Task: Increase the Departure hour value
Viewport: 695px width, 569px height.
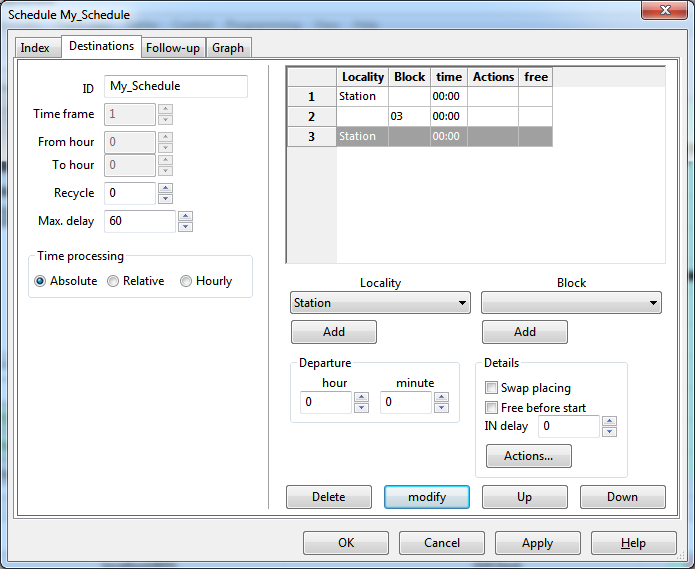Action: (x=361, y=397)
